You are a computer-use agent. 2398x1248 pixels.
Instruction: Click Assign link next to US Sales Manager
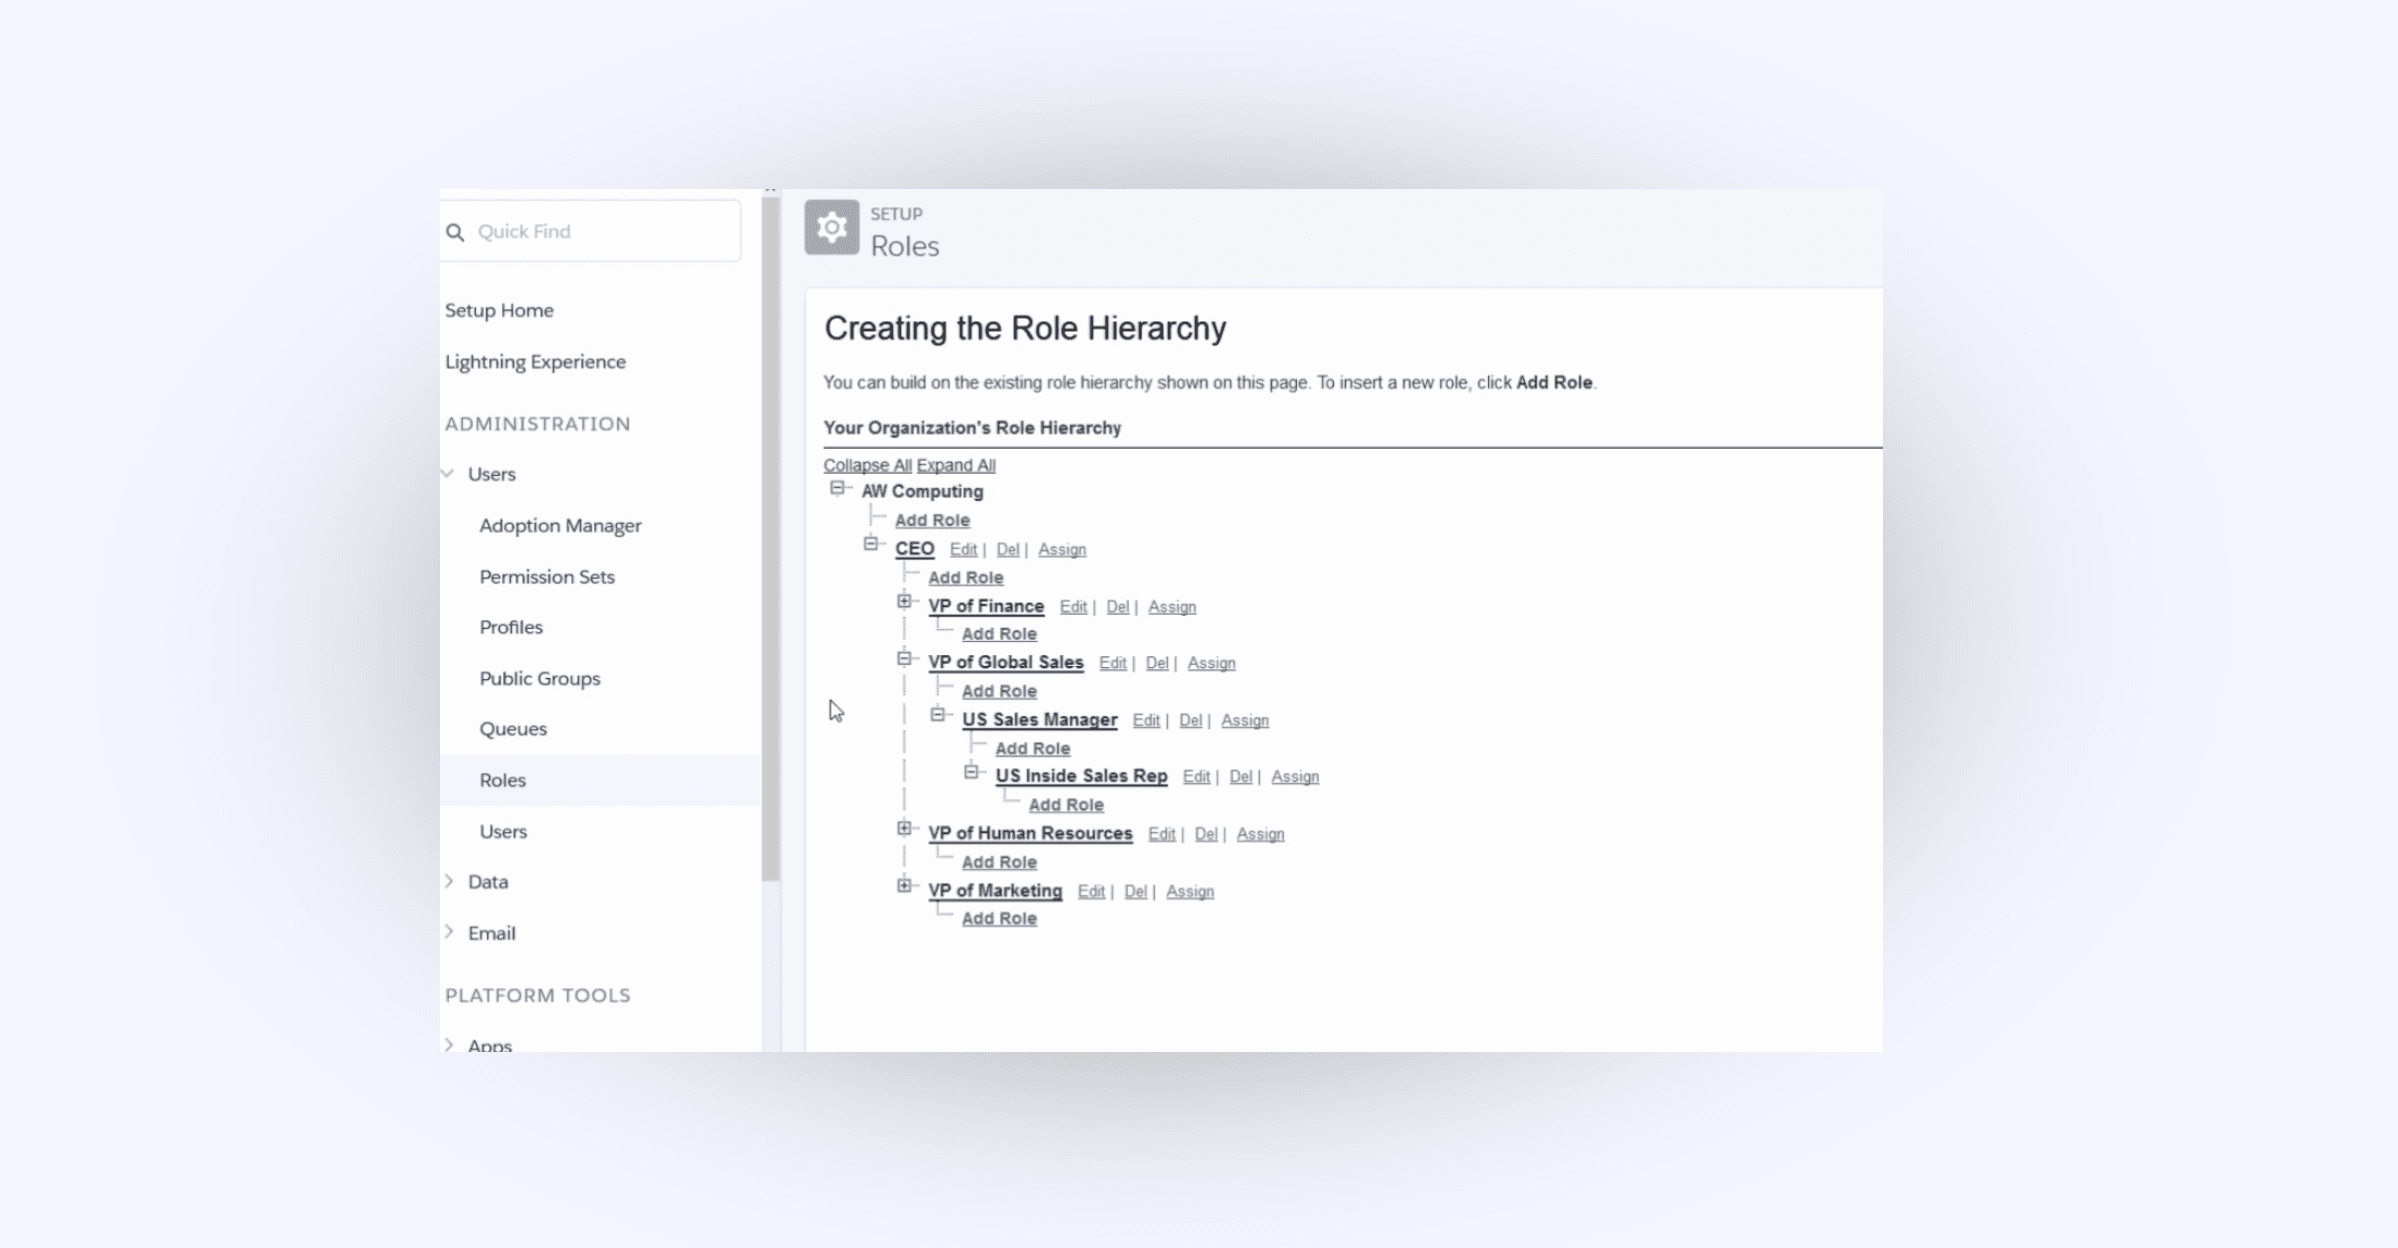pos(1245,720)
